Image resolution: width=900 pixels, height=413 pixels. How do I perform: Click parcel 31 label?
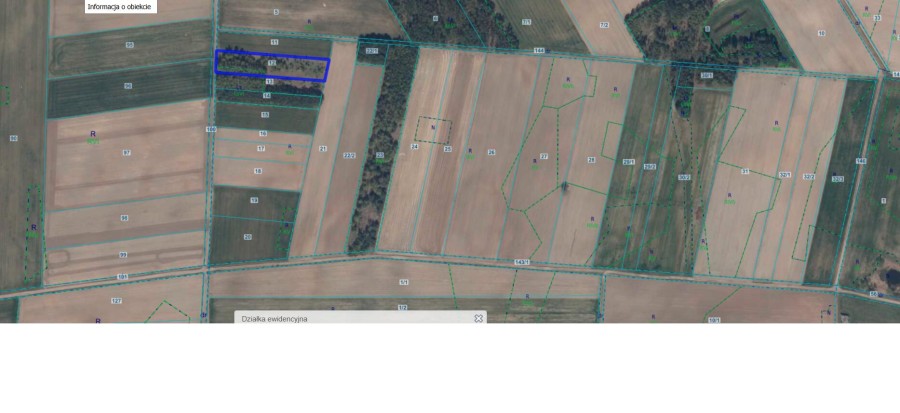coord(744,171)
